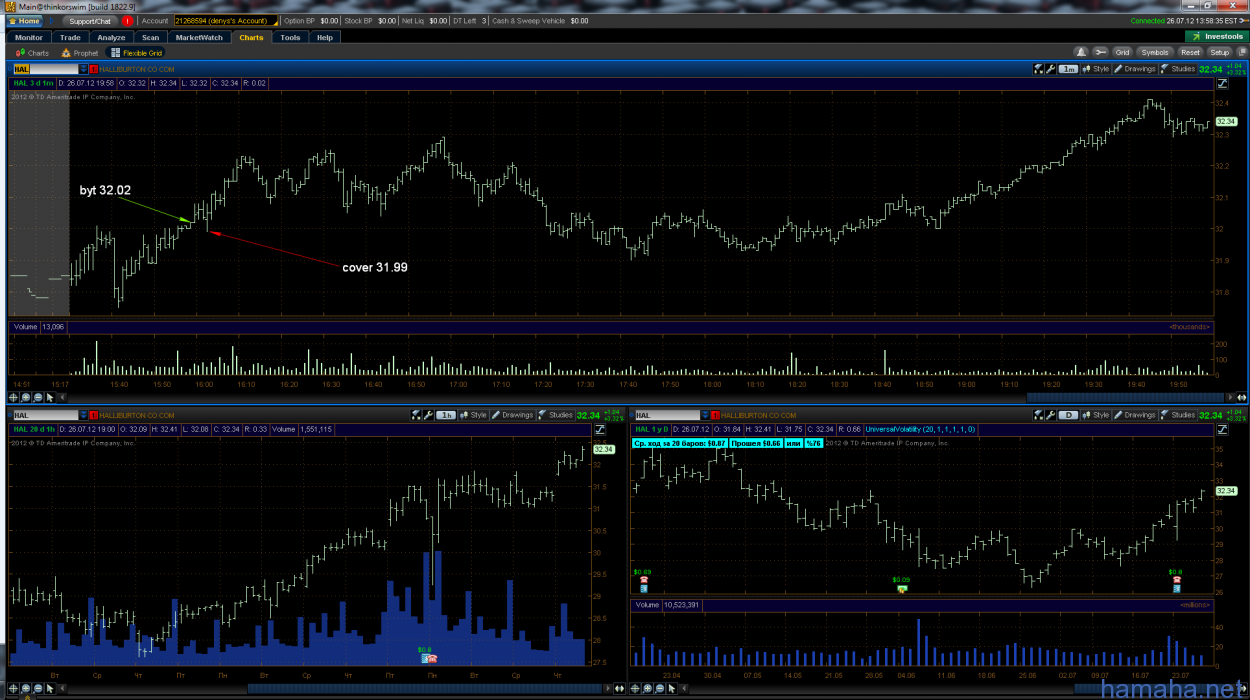Image resolution: width=1250 pixels, height=700 pixels.
Task: Open Drawings menu of bottom-left chart
Action: pos(513,415)
